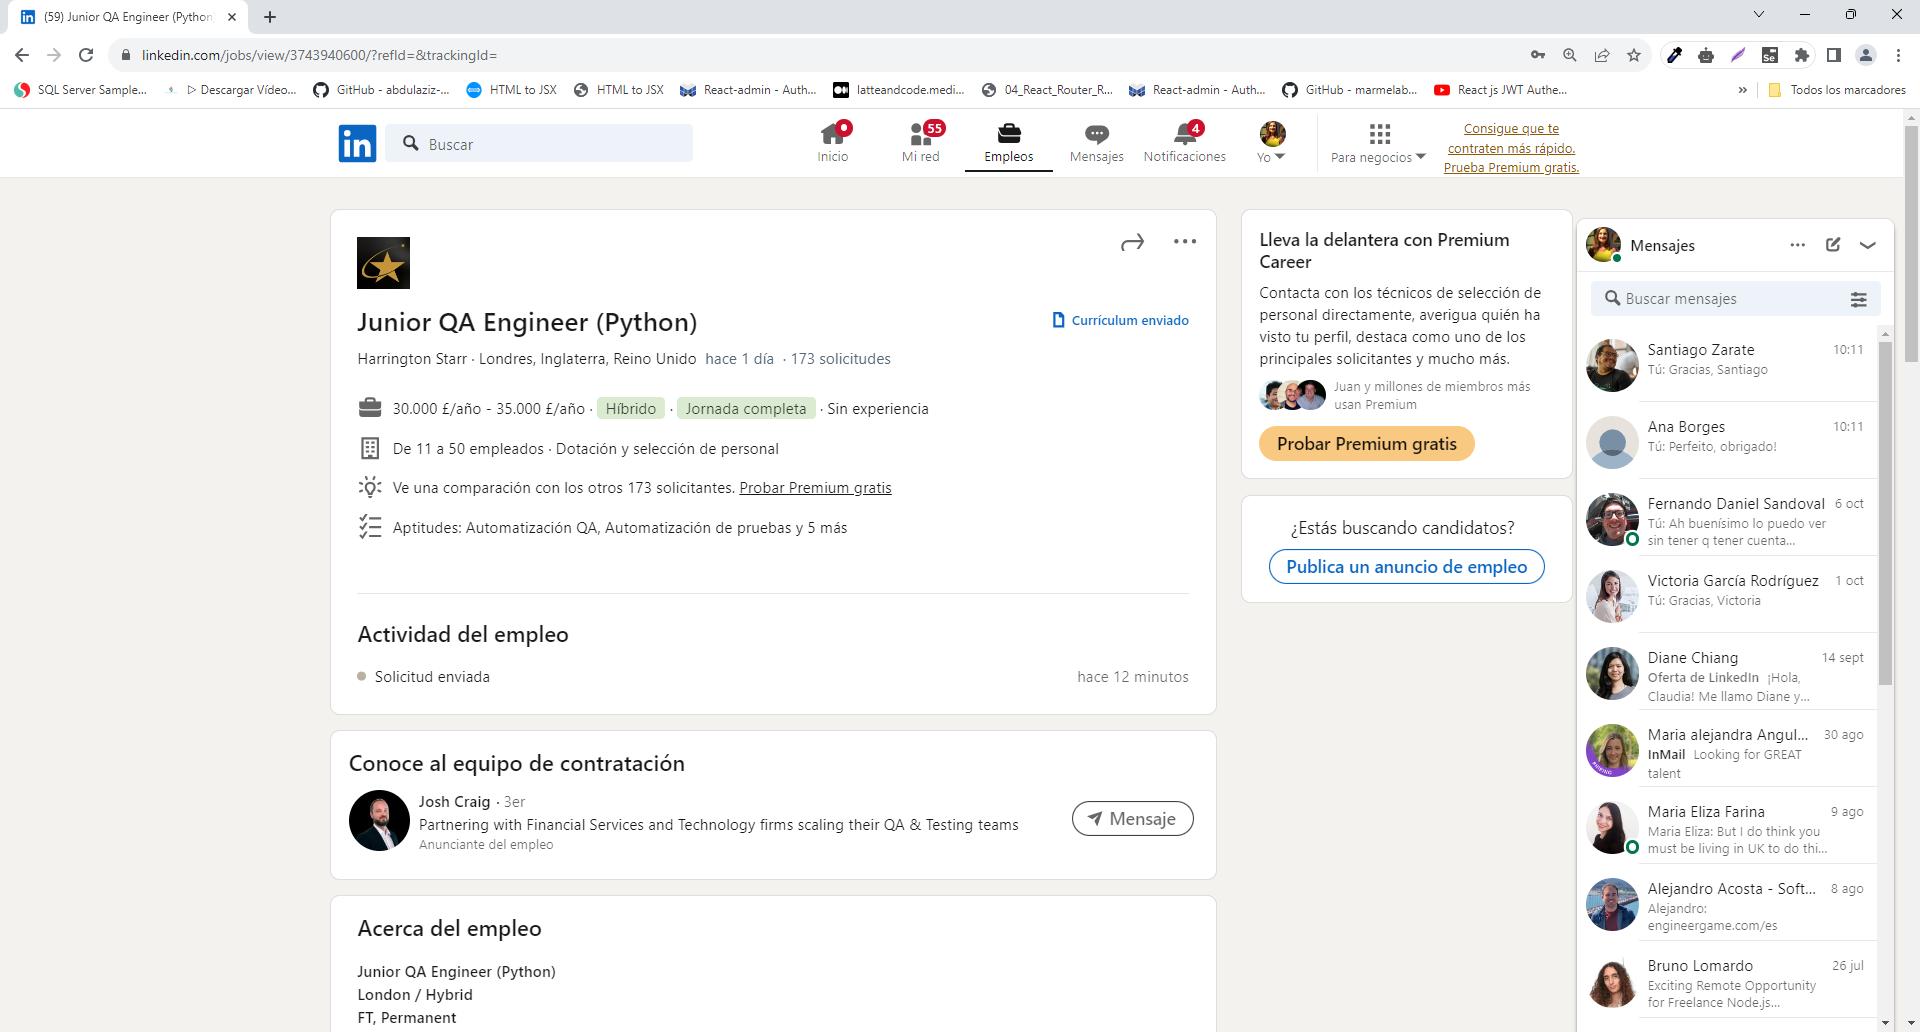
Task: Open latteandcode.medi... bookmark
Action: point(899,90)
